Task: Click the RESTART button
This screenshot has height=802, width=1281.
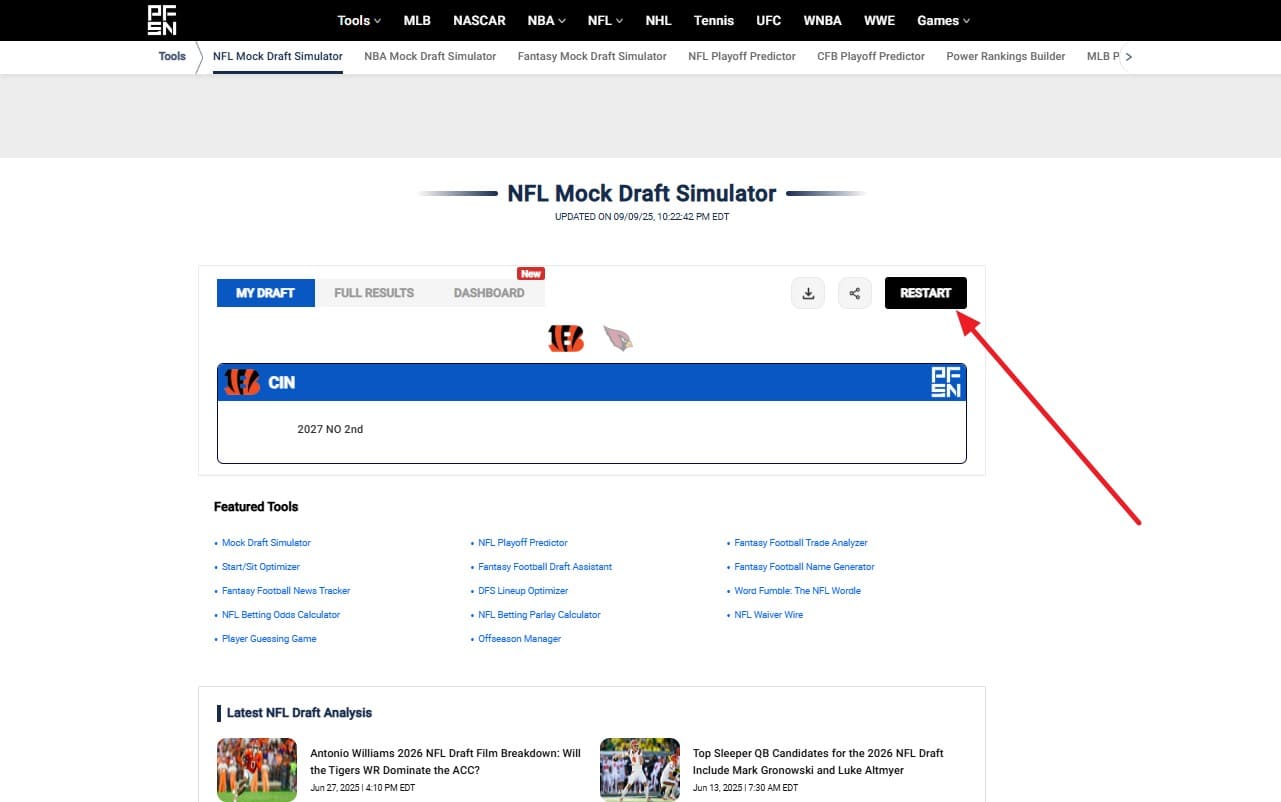Action: [926, 293]
